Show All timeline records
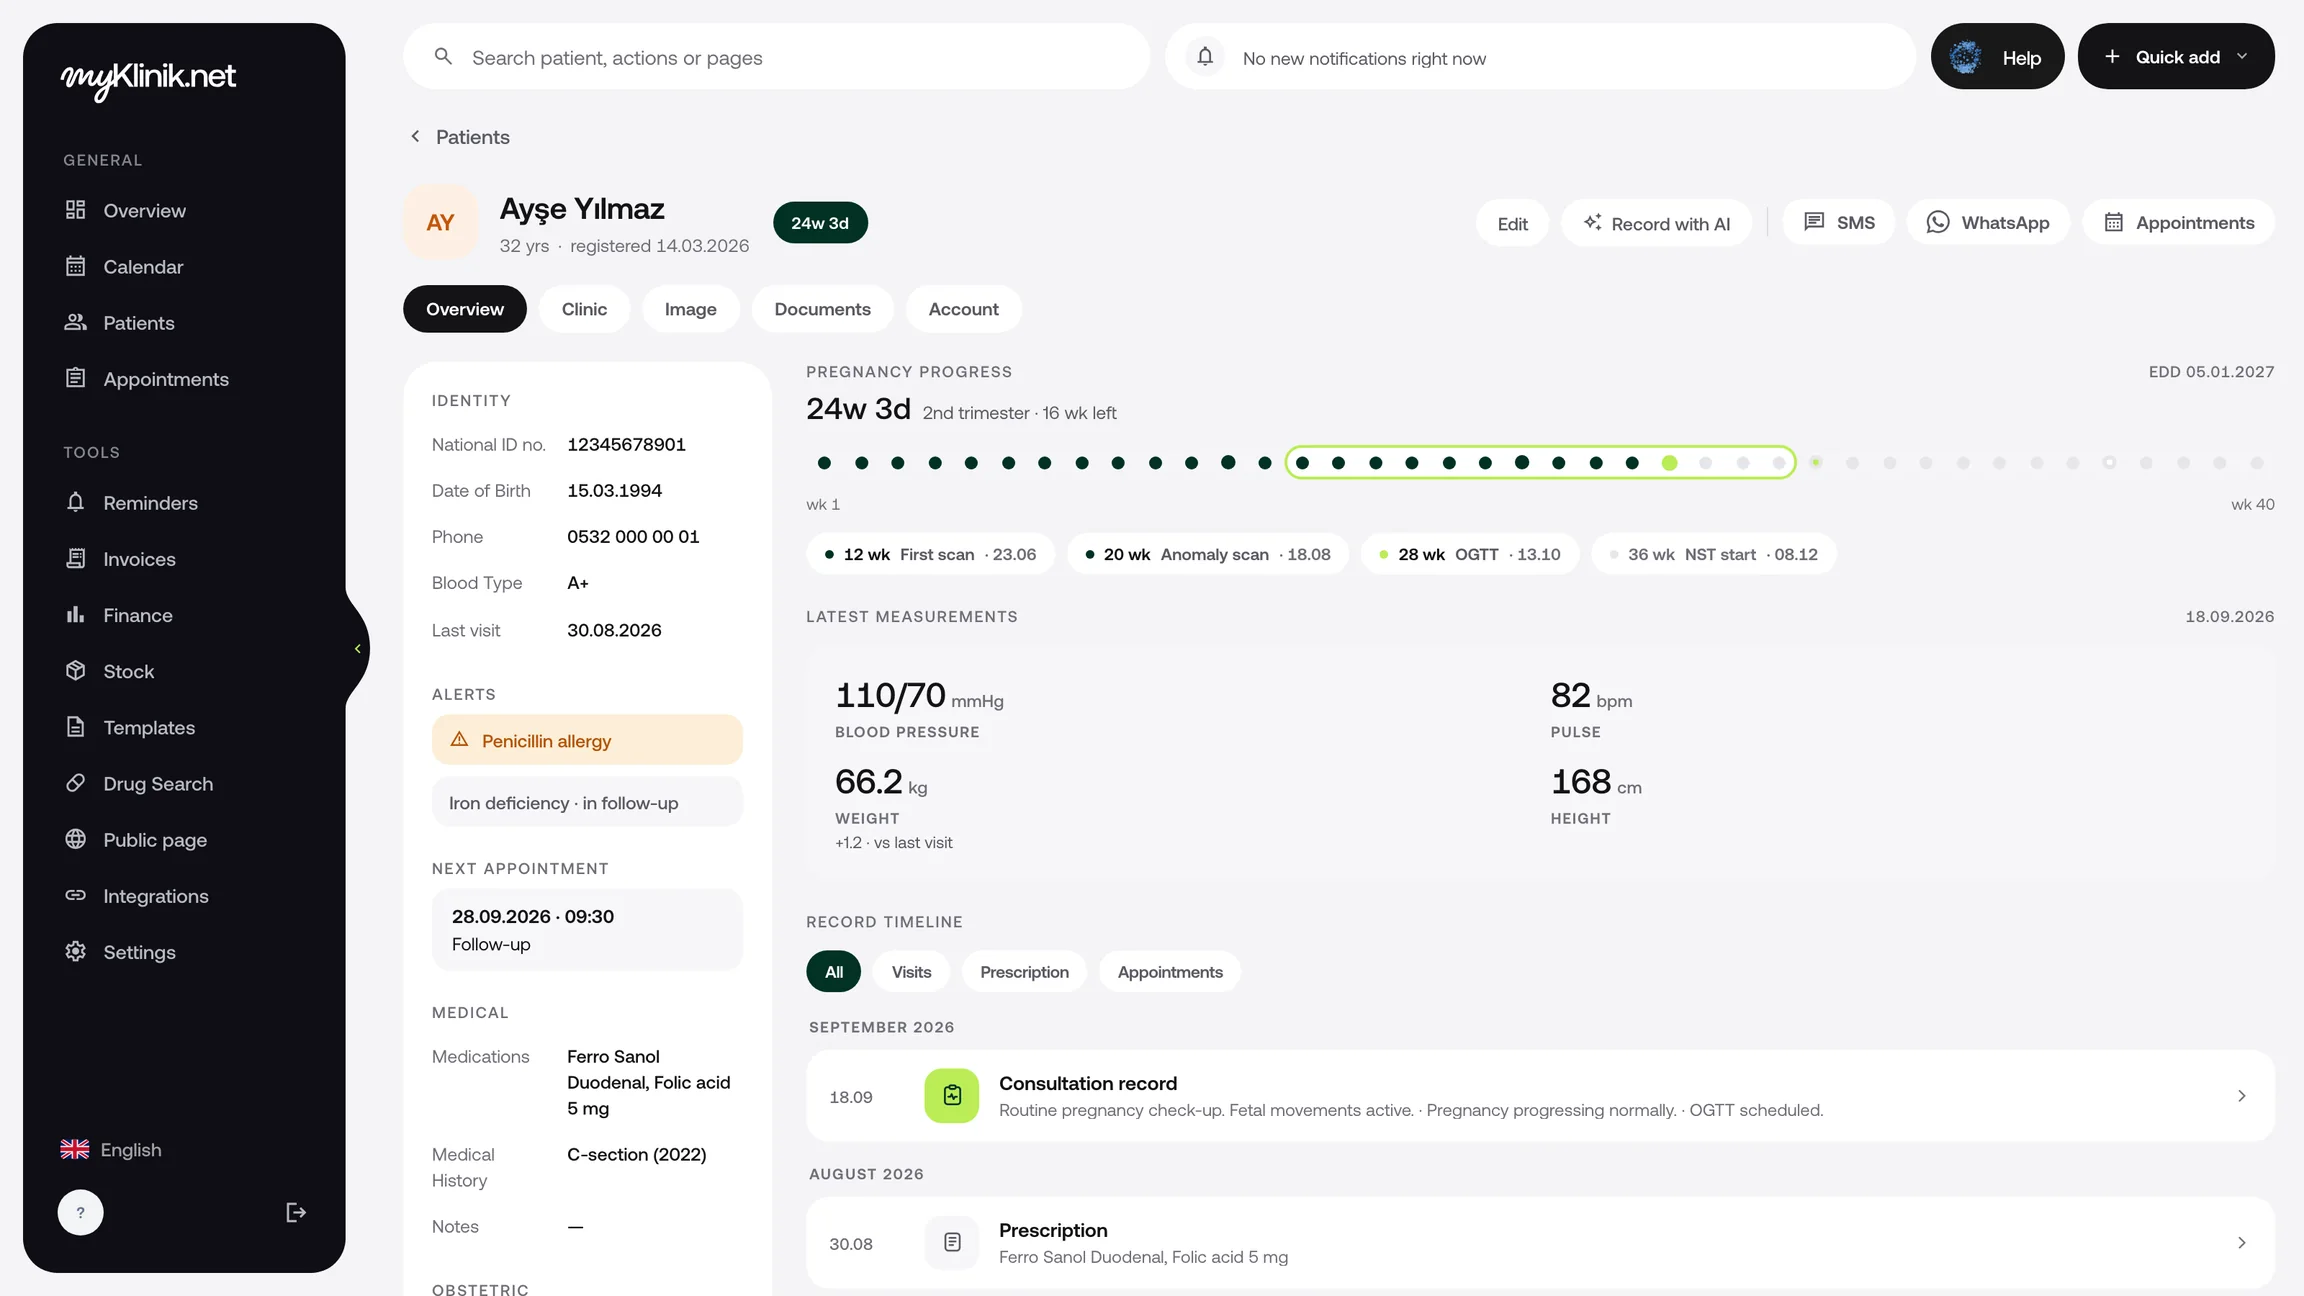 [834, 971]
